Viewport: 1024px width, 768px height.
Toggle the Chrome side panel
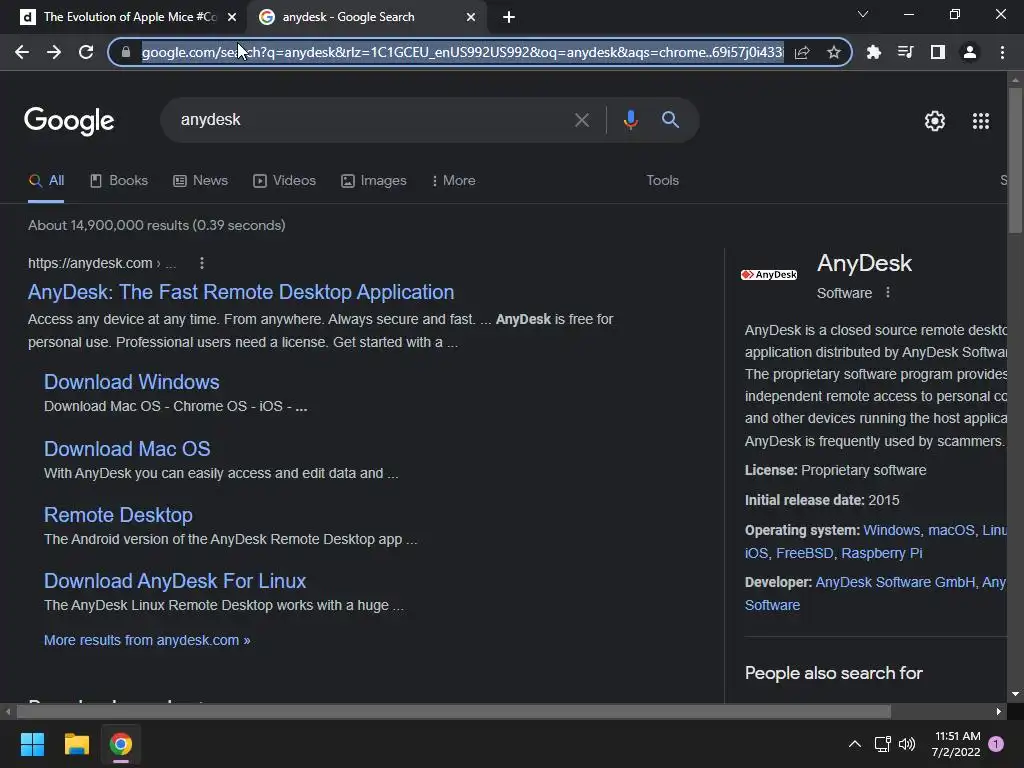937,52
